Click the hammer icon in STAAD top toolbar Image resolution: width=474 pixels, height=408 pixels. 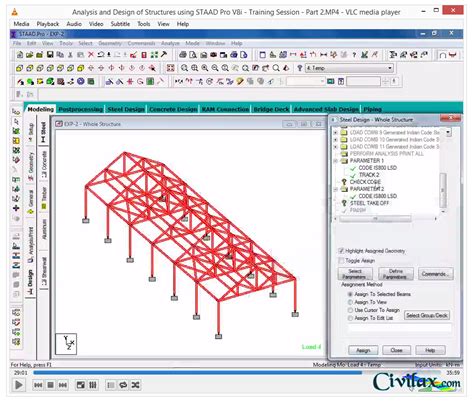pos(164,54)
